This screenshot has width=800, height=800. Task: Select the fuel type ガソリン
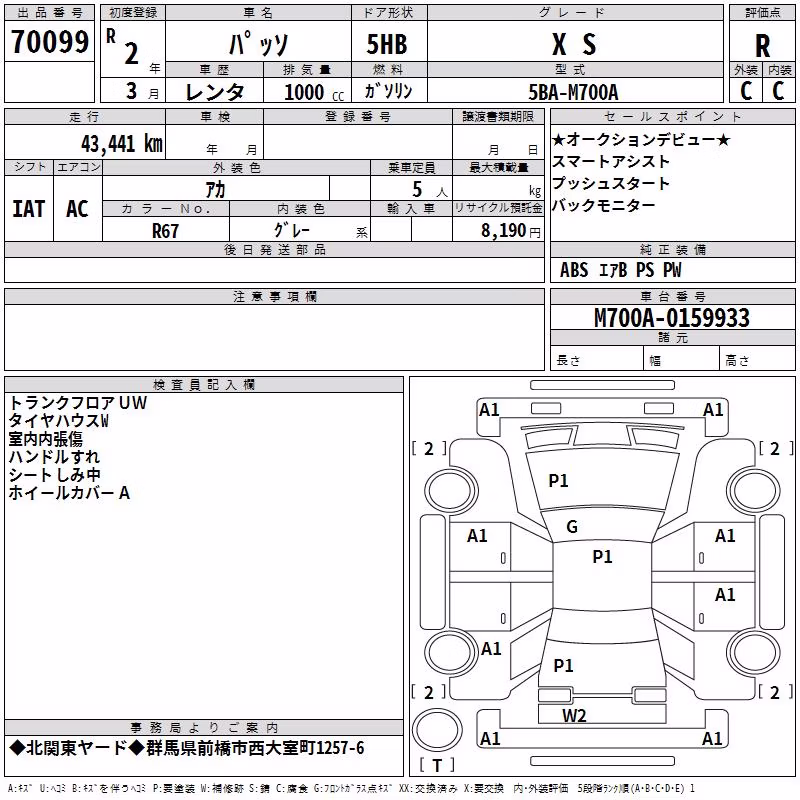pyautogui.click(x=388, y=91)
